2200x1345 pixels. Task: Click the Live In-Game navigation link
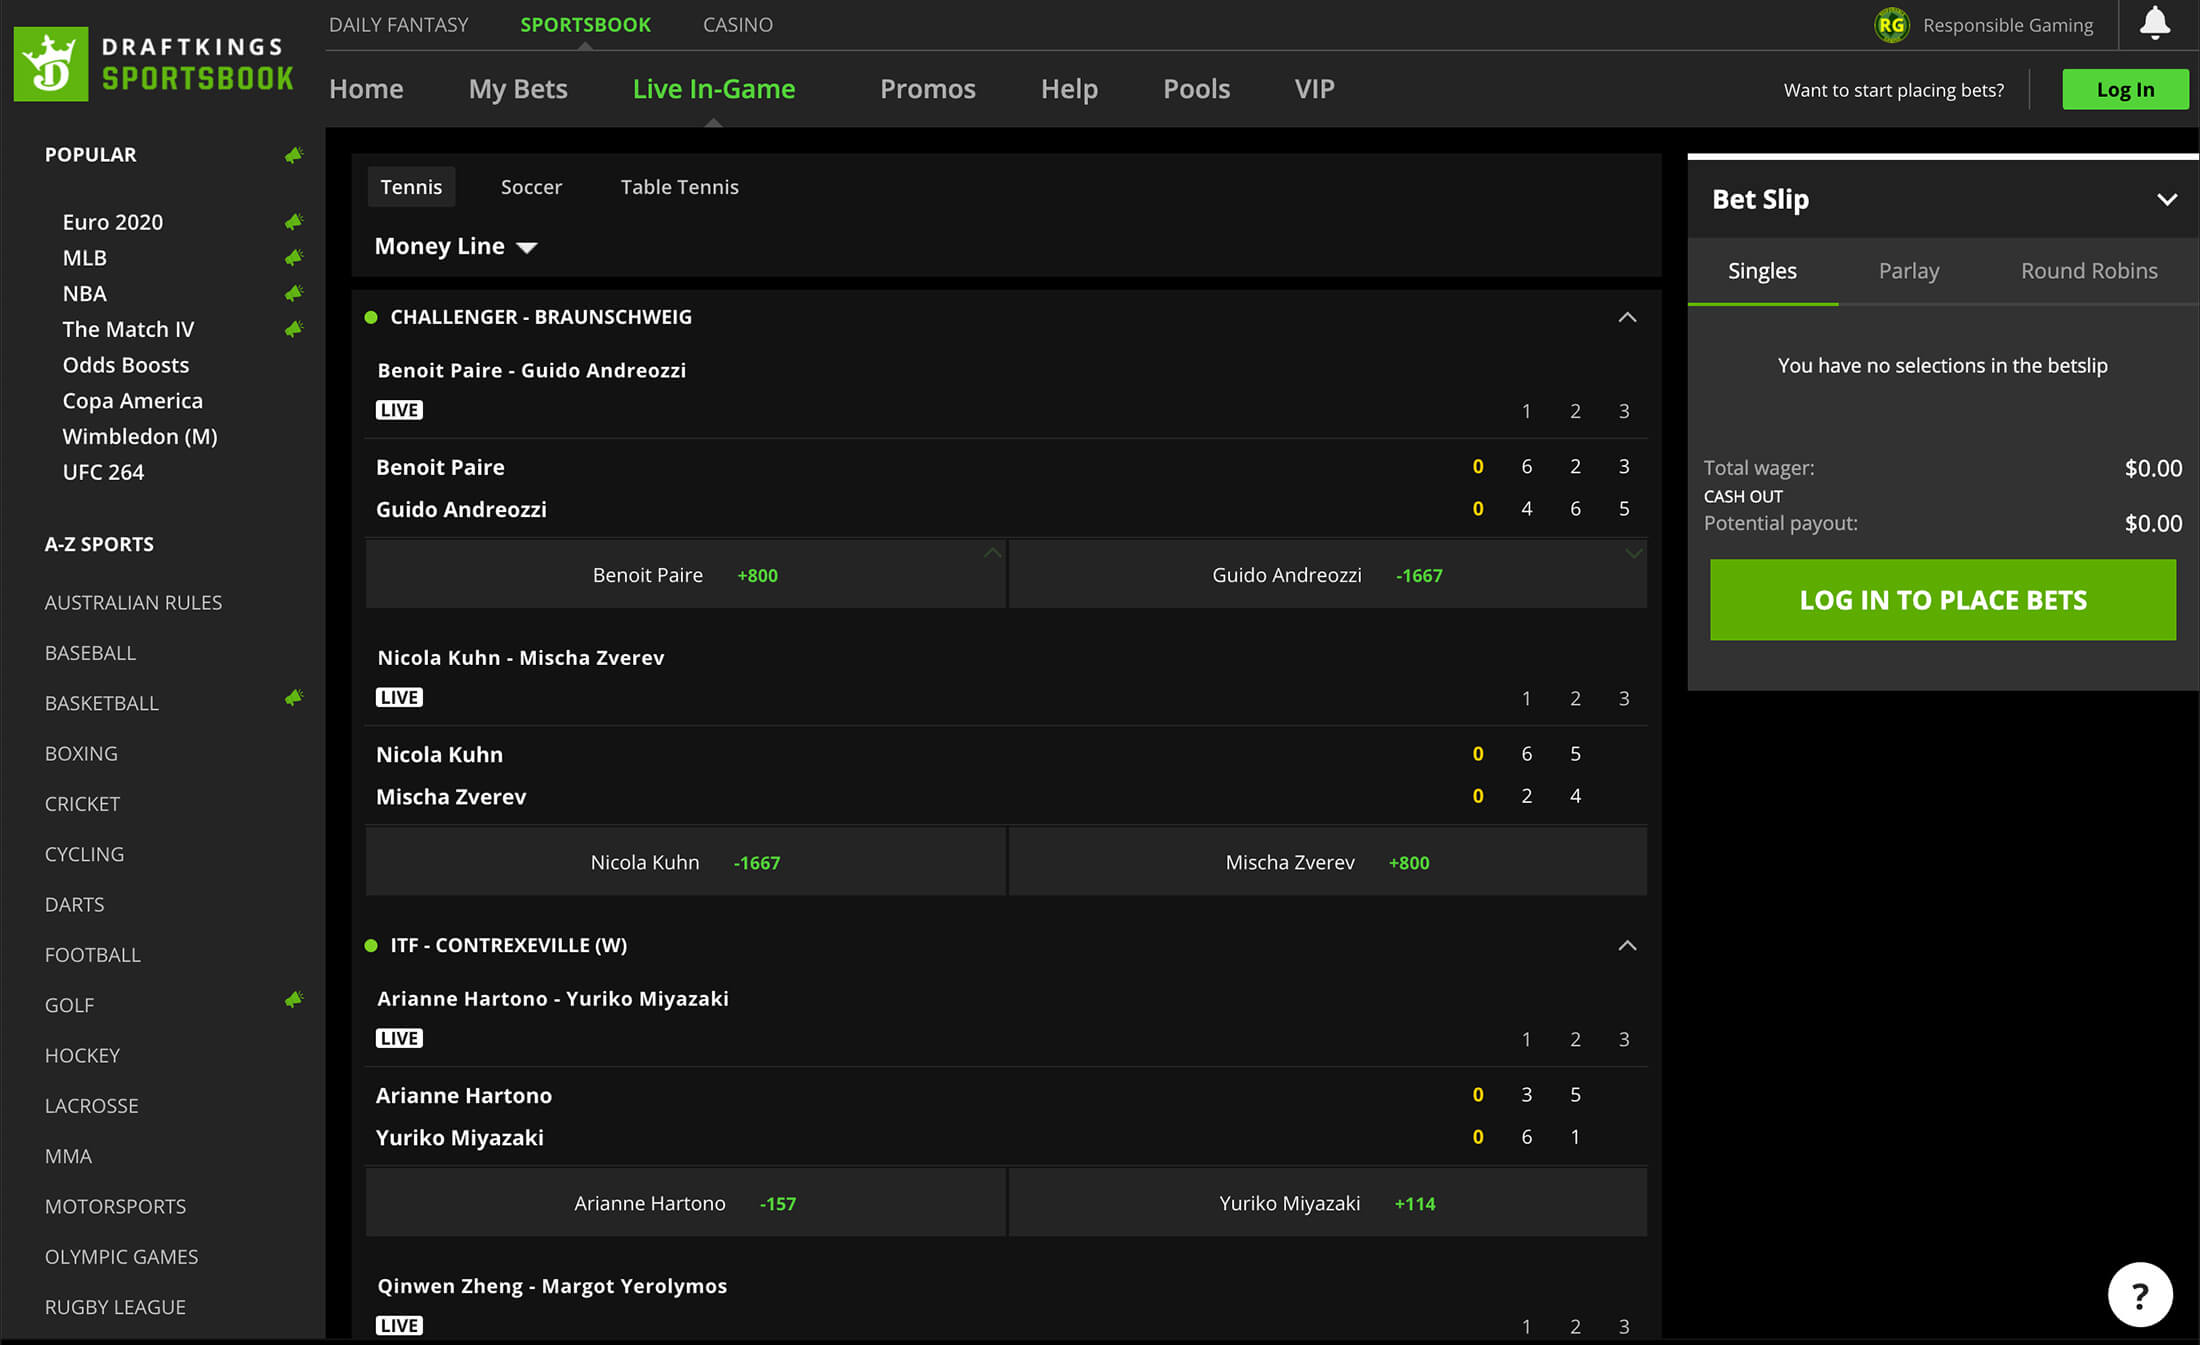(713, 88)
